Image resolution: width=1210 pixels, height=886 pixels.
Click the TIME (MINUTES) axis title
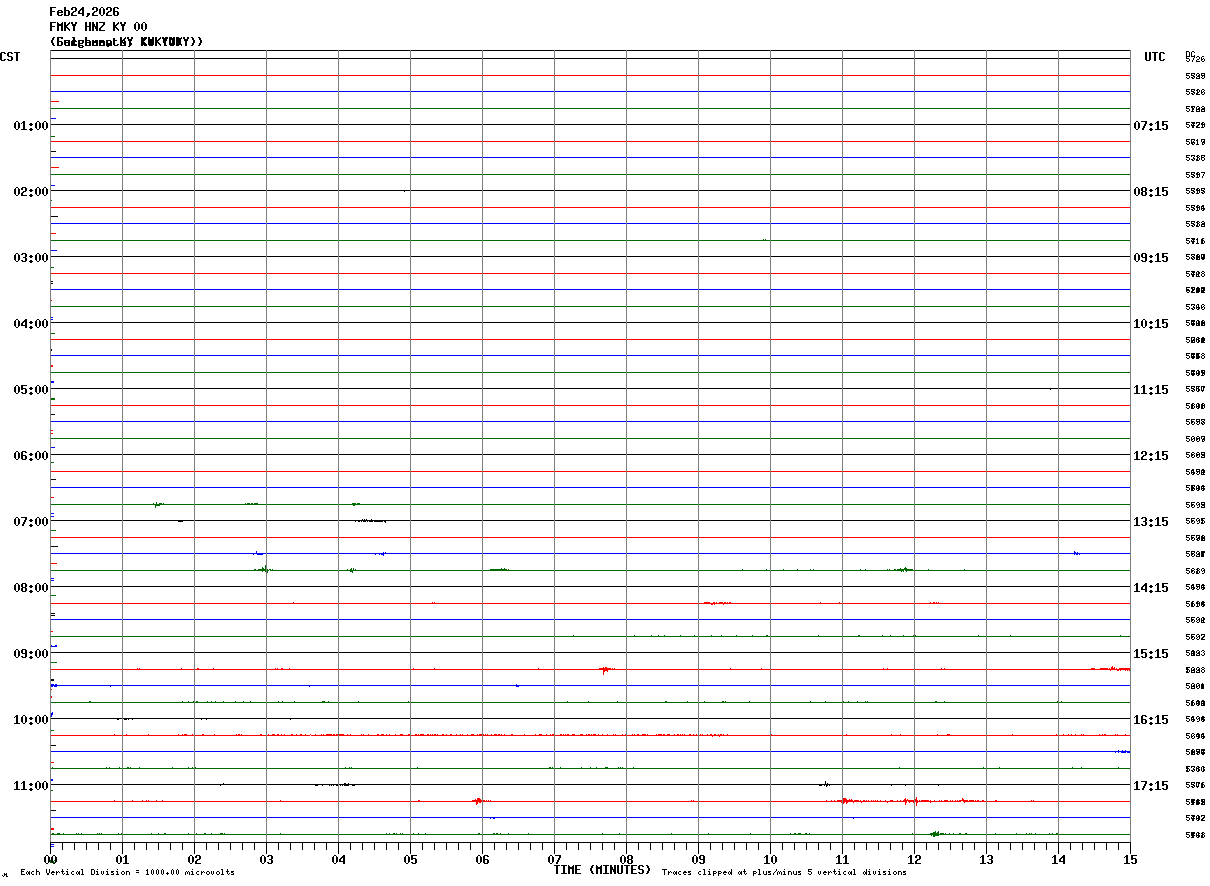pyautogui.click(x=602, y=870)
